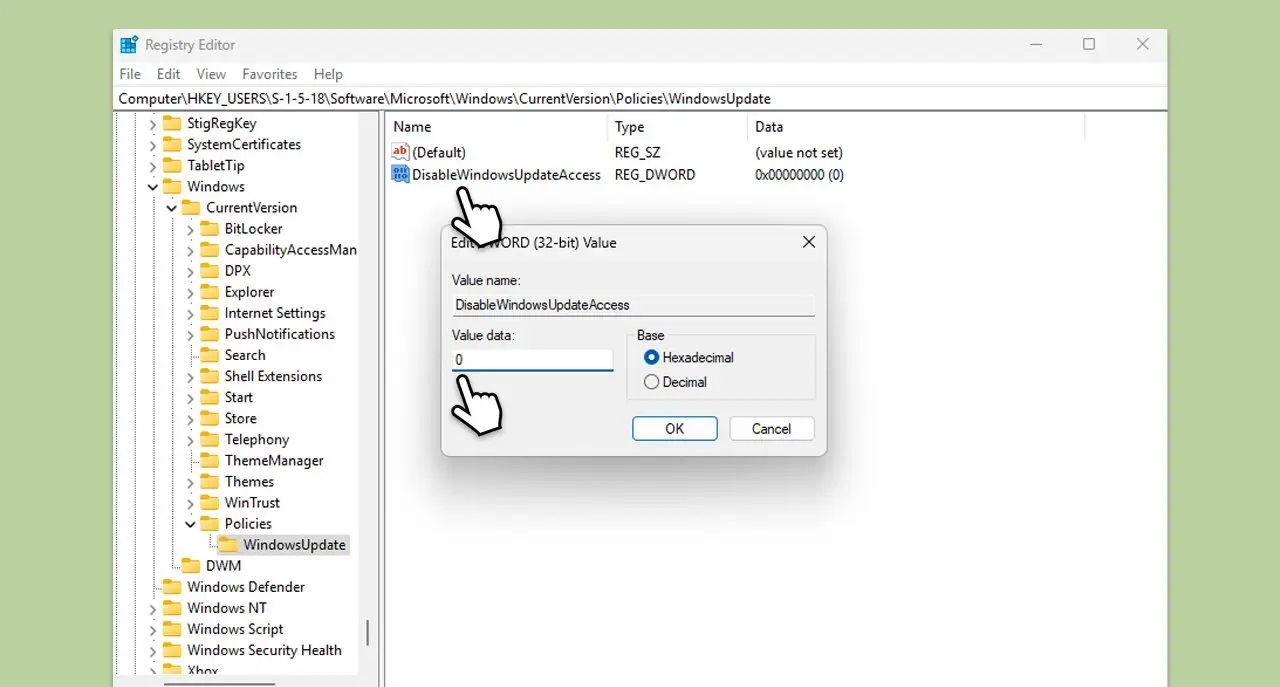Click the SystemCertificates folder icon
Viewport: 1280px width, 687px height.
[172, 144]
